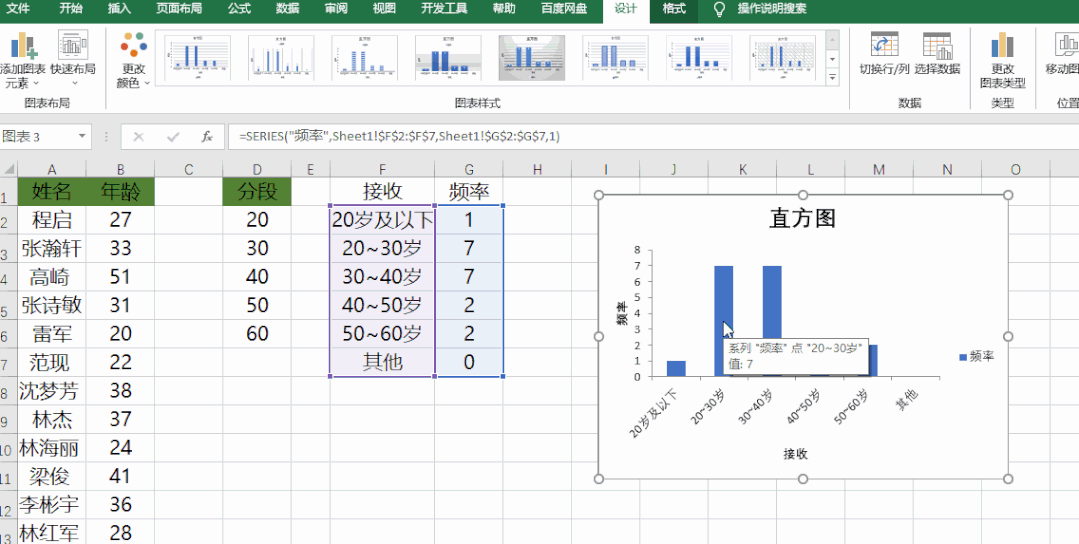Click Change Colors (更改颜色) icon
Image resolution: width=1079 pixels, height=544 pixels.
[133, 45]
